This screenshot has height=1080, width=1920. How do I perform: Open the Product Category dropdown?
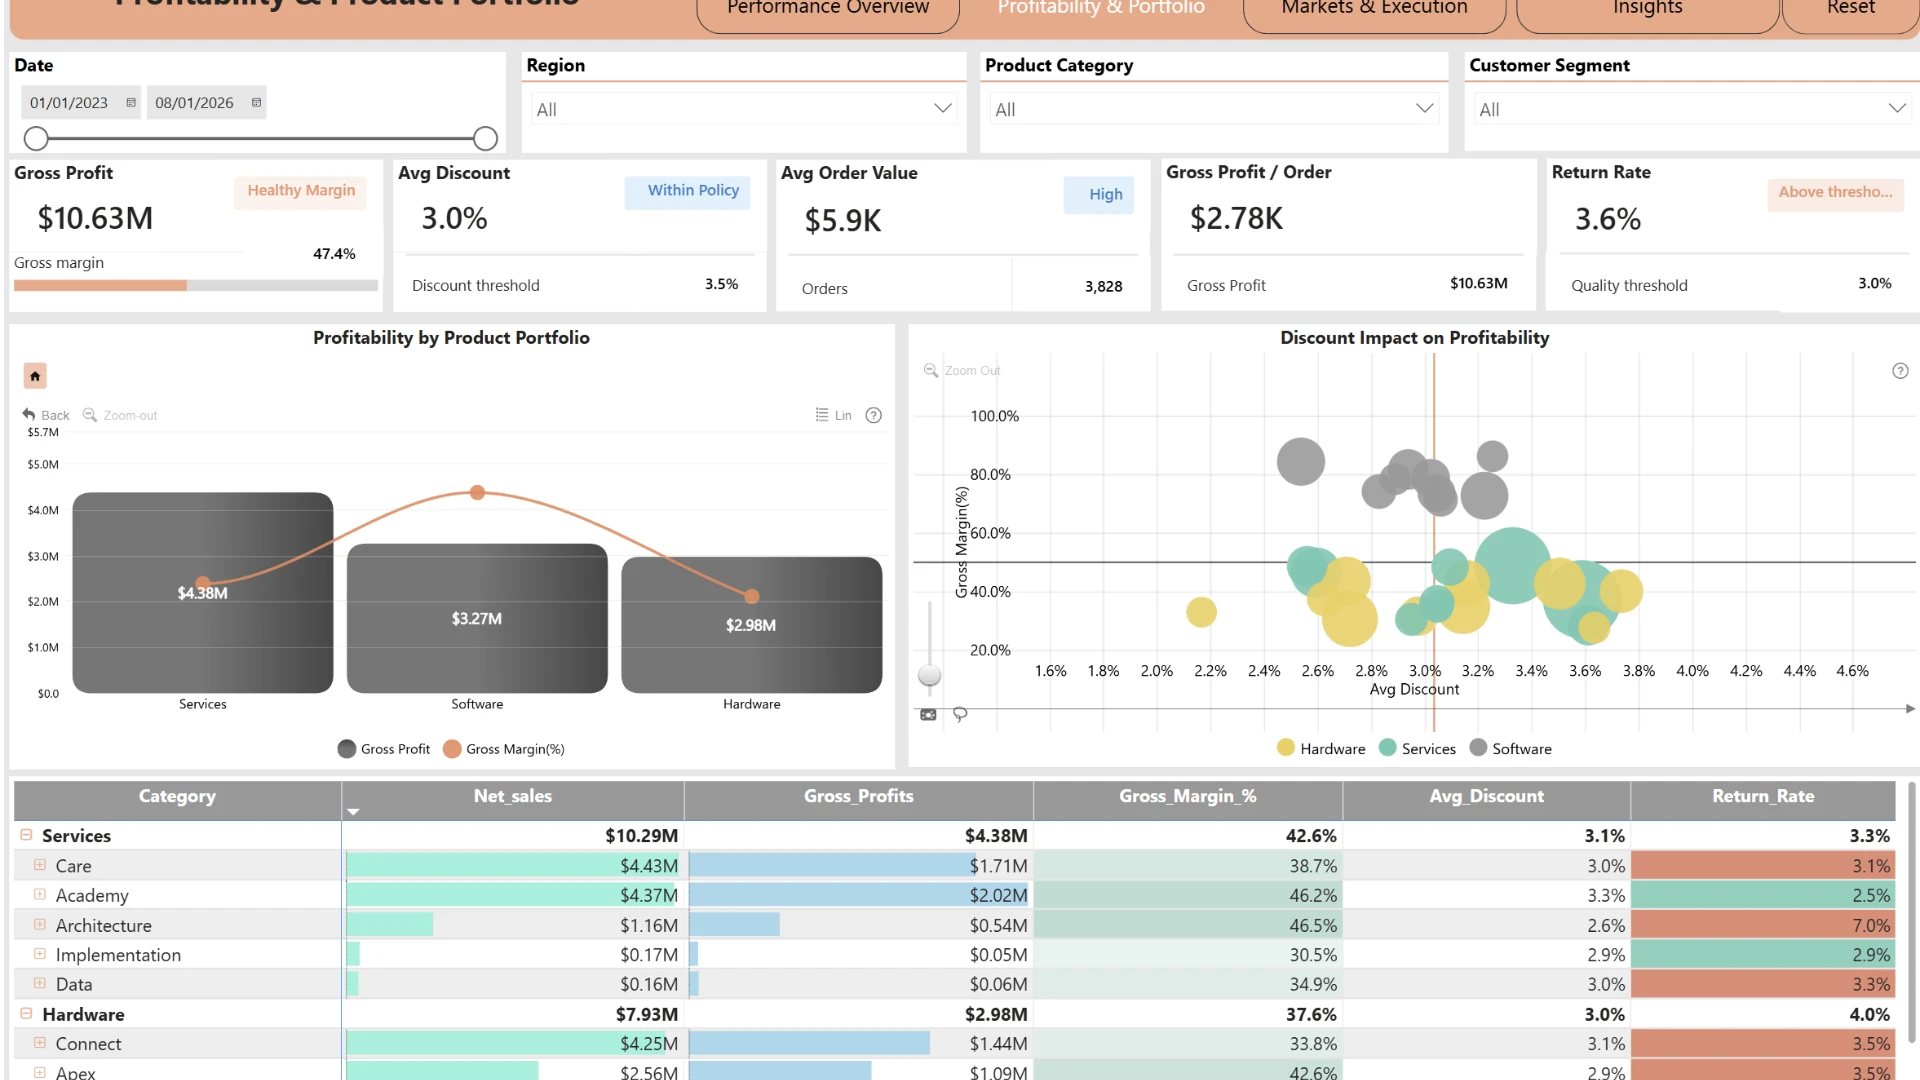tap(1214, 109)
